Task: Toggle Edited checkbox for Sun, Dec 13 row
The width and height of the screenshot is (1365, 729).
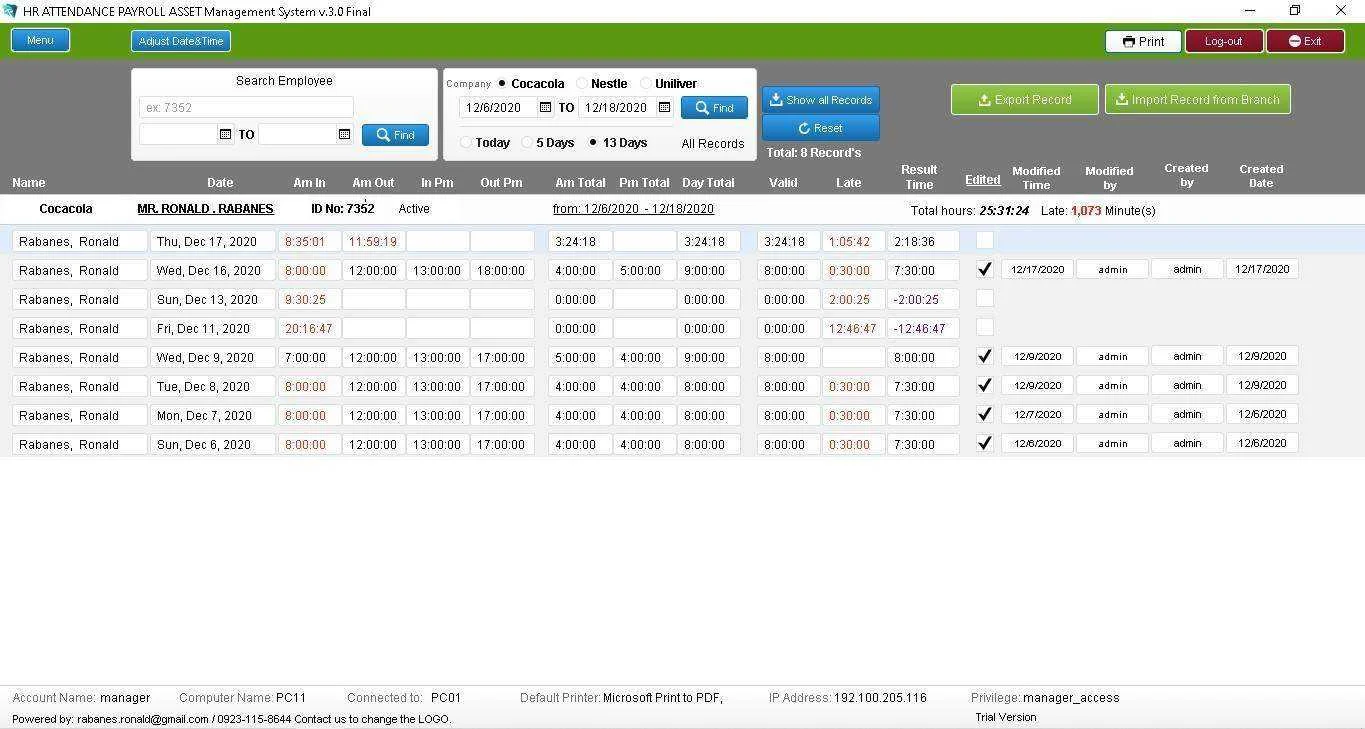Action: click(x=985, y=299)
